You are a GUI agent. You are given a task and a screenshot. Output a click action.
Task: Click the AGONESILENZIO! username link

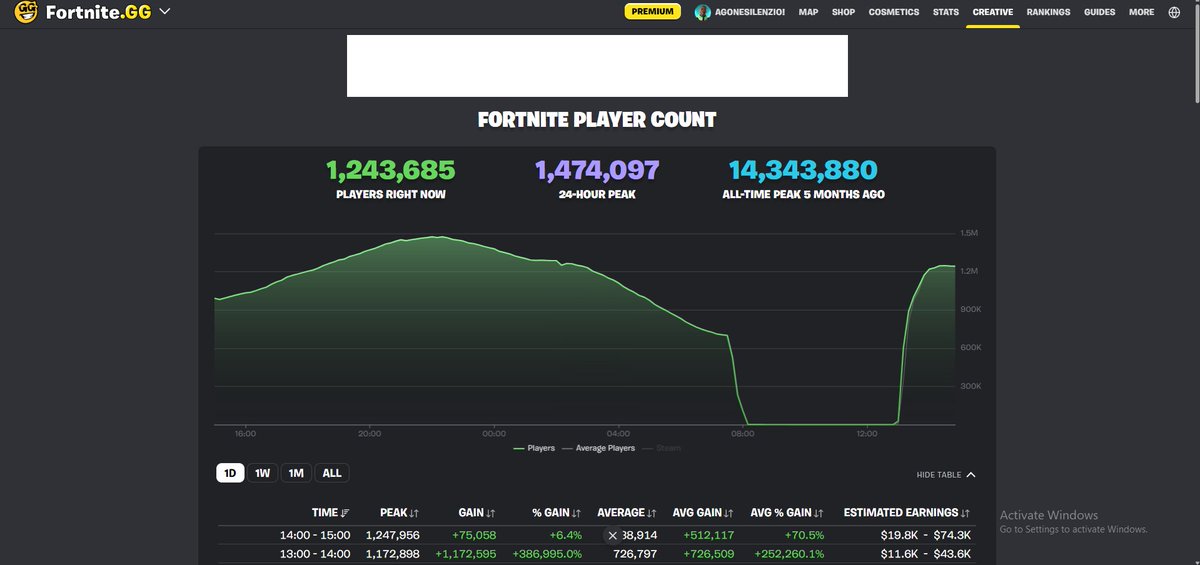(751, 12)
